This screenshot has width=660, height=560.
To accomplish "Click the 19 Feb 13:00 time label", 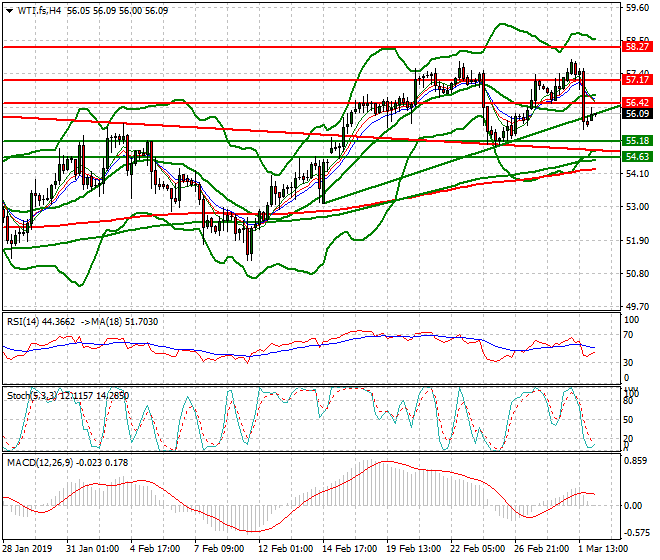I will [x=414, y=549].
